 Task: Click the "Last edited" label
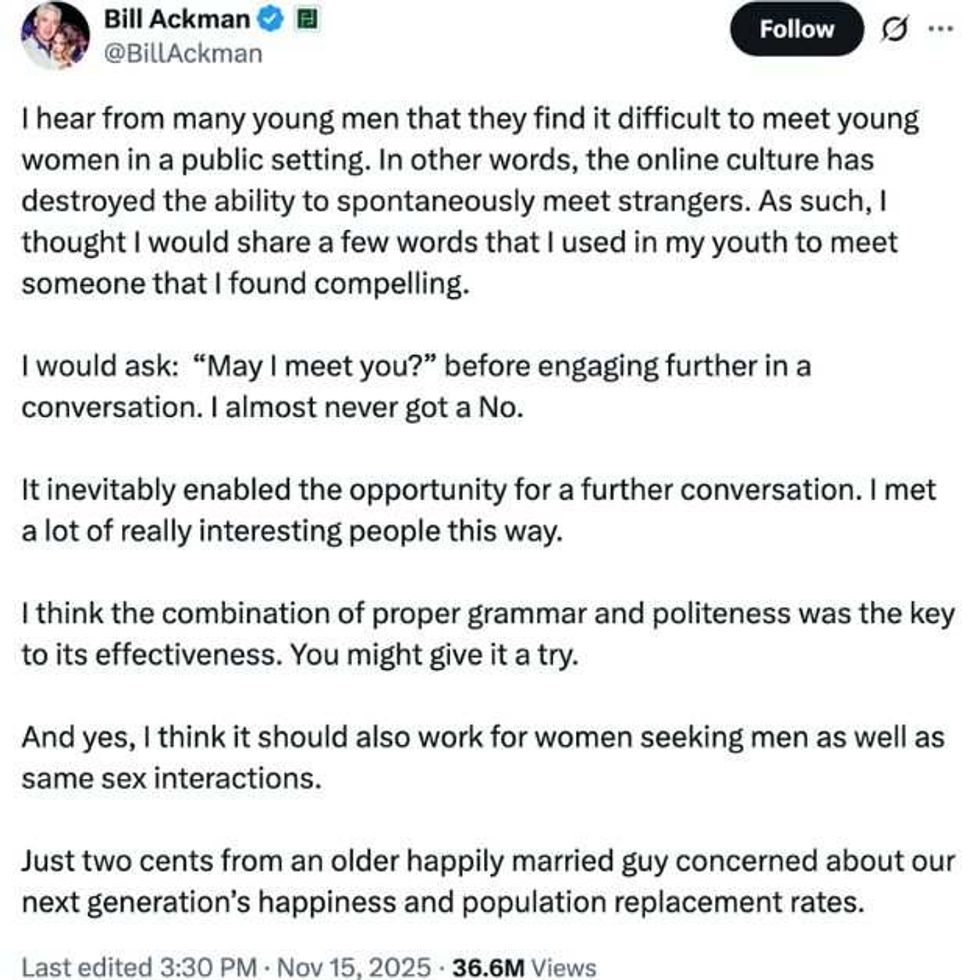(84, 967)
